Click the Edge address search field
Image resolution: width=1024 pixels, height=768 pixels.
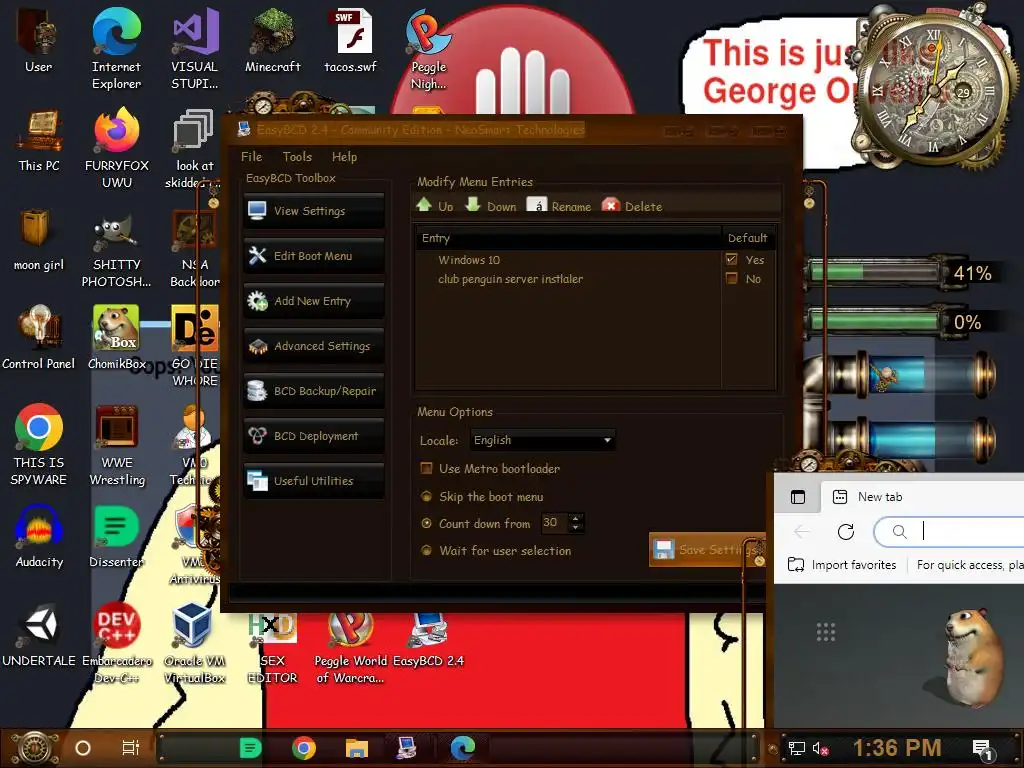(948, 532)
